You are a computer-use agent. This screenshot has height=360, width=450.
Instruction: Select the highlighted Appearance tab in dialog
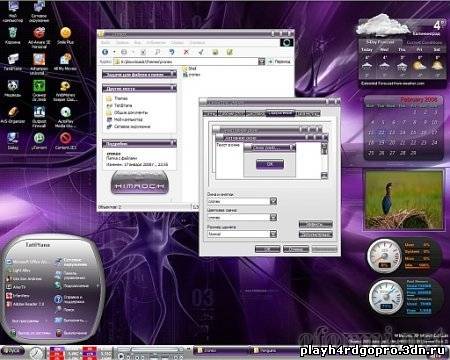(280, 113)
